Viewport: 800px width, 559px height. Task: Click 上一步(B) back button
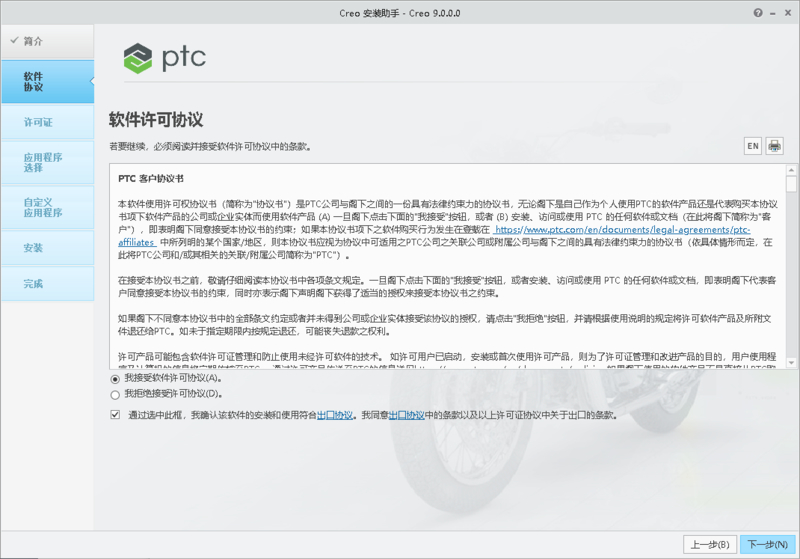tap(710, 545)
